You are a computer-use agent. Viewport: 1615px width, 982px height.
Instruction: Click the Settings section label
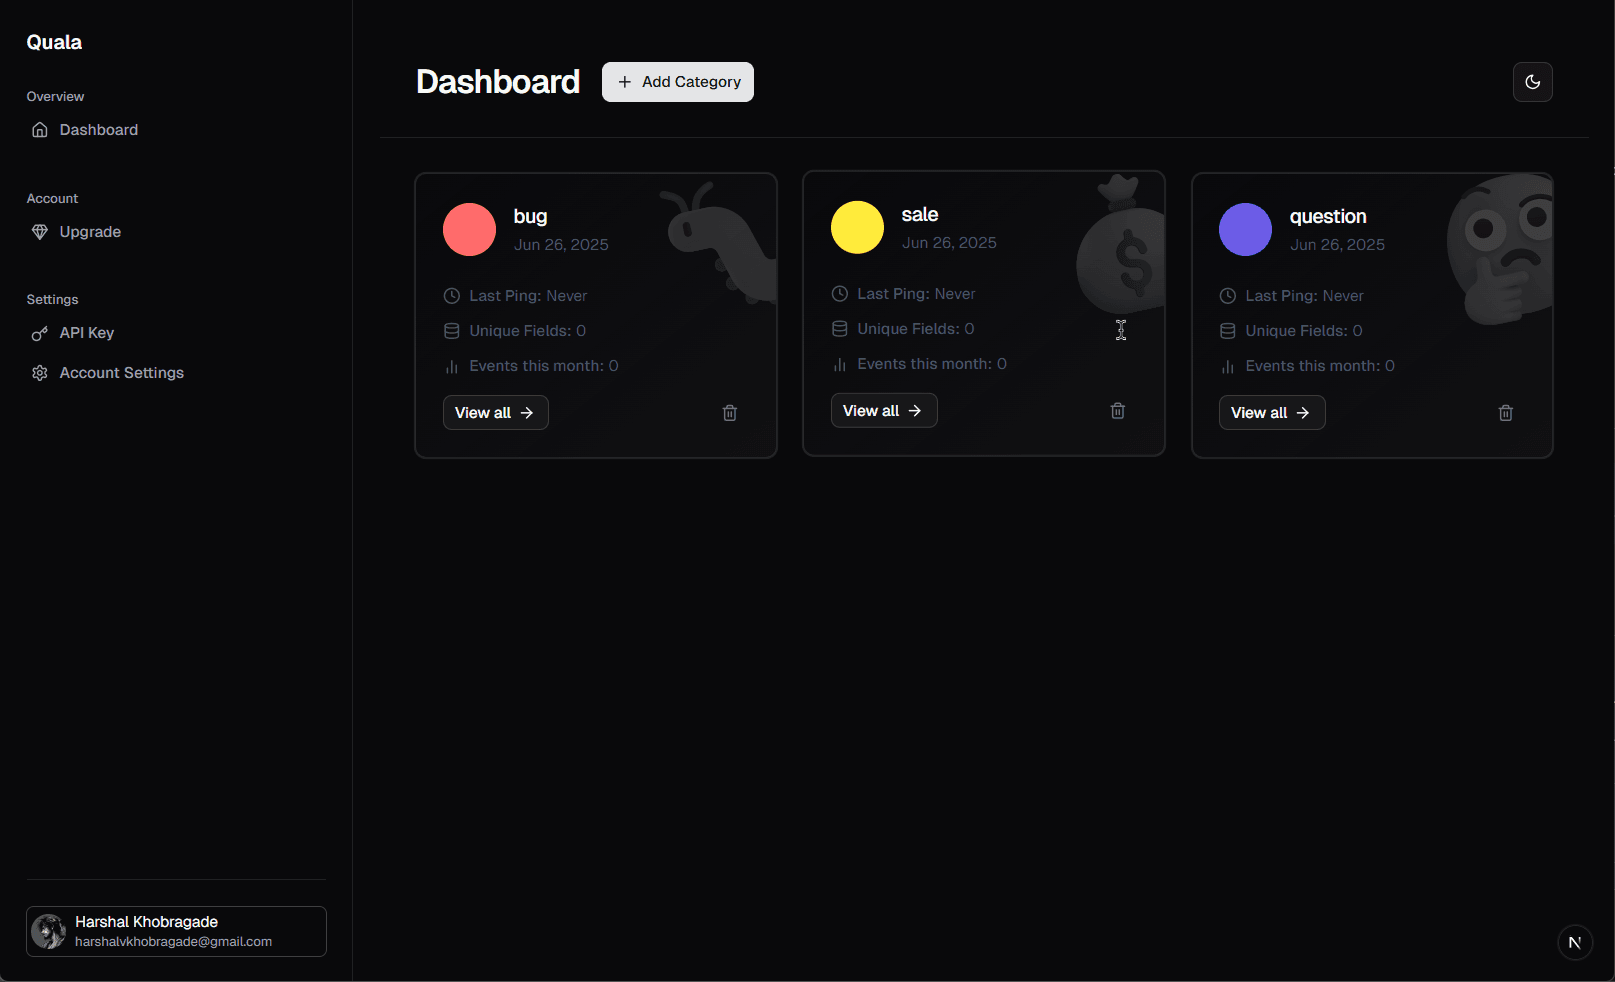[52, 300]
